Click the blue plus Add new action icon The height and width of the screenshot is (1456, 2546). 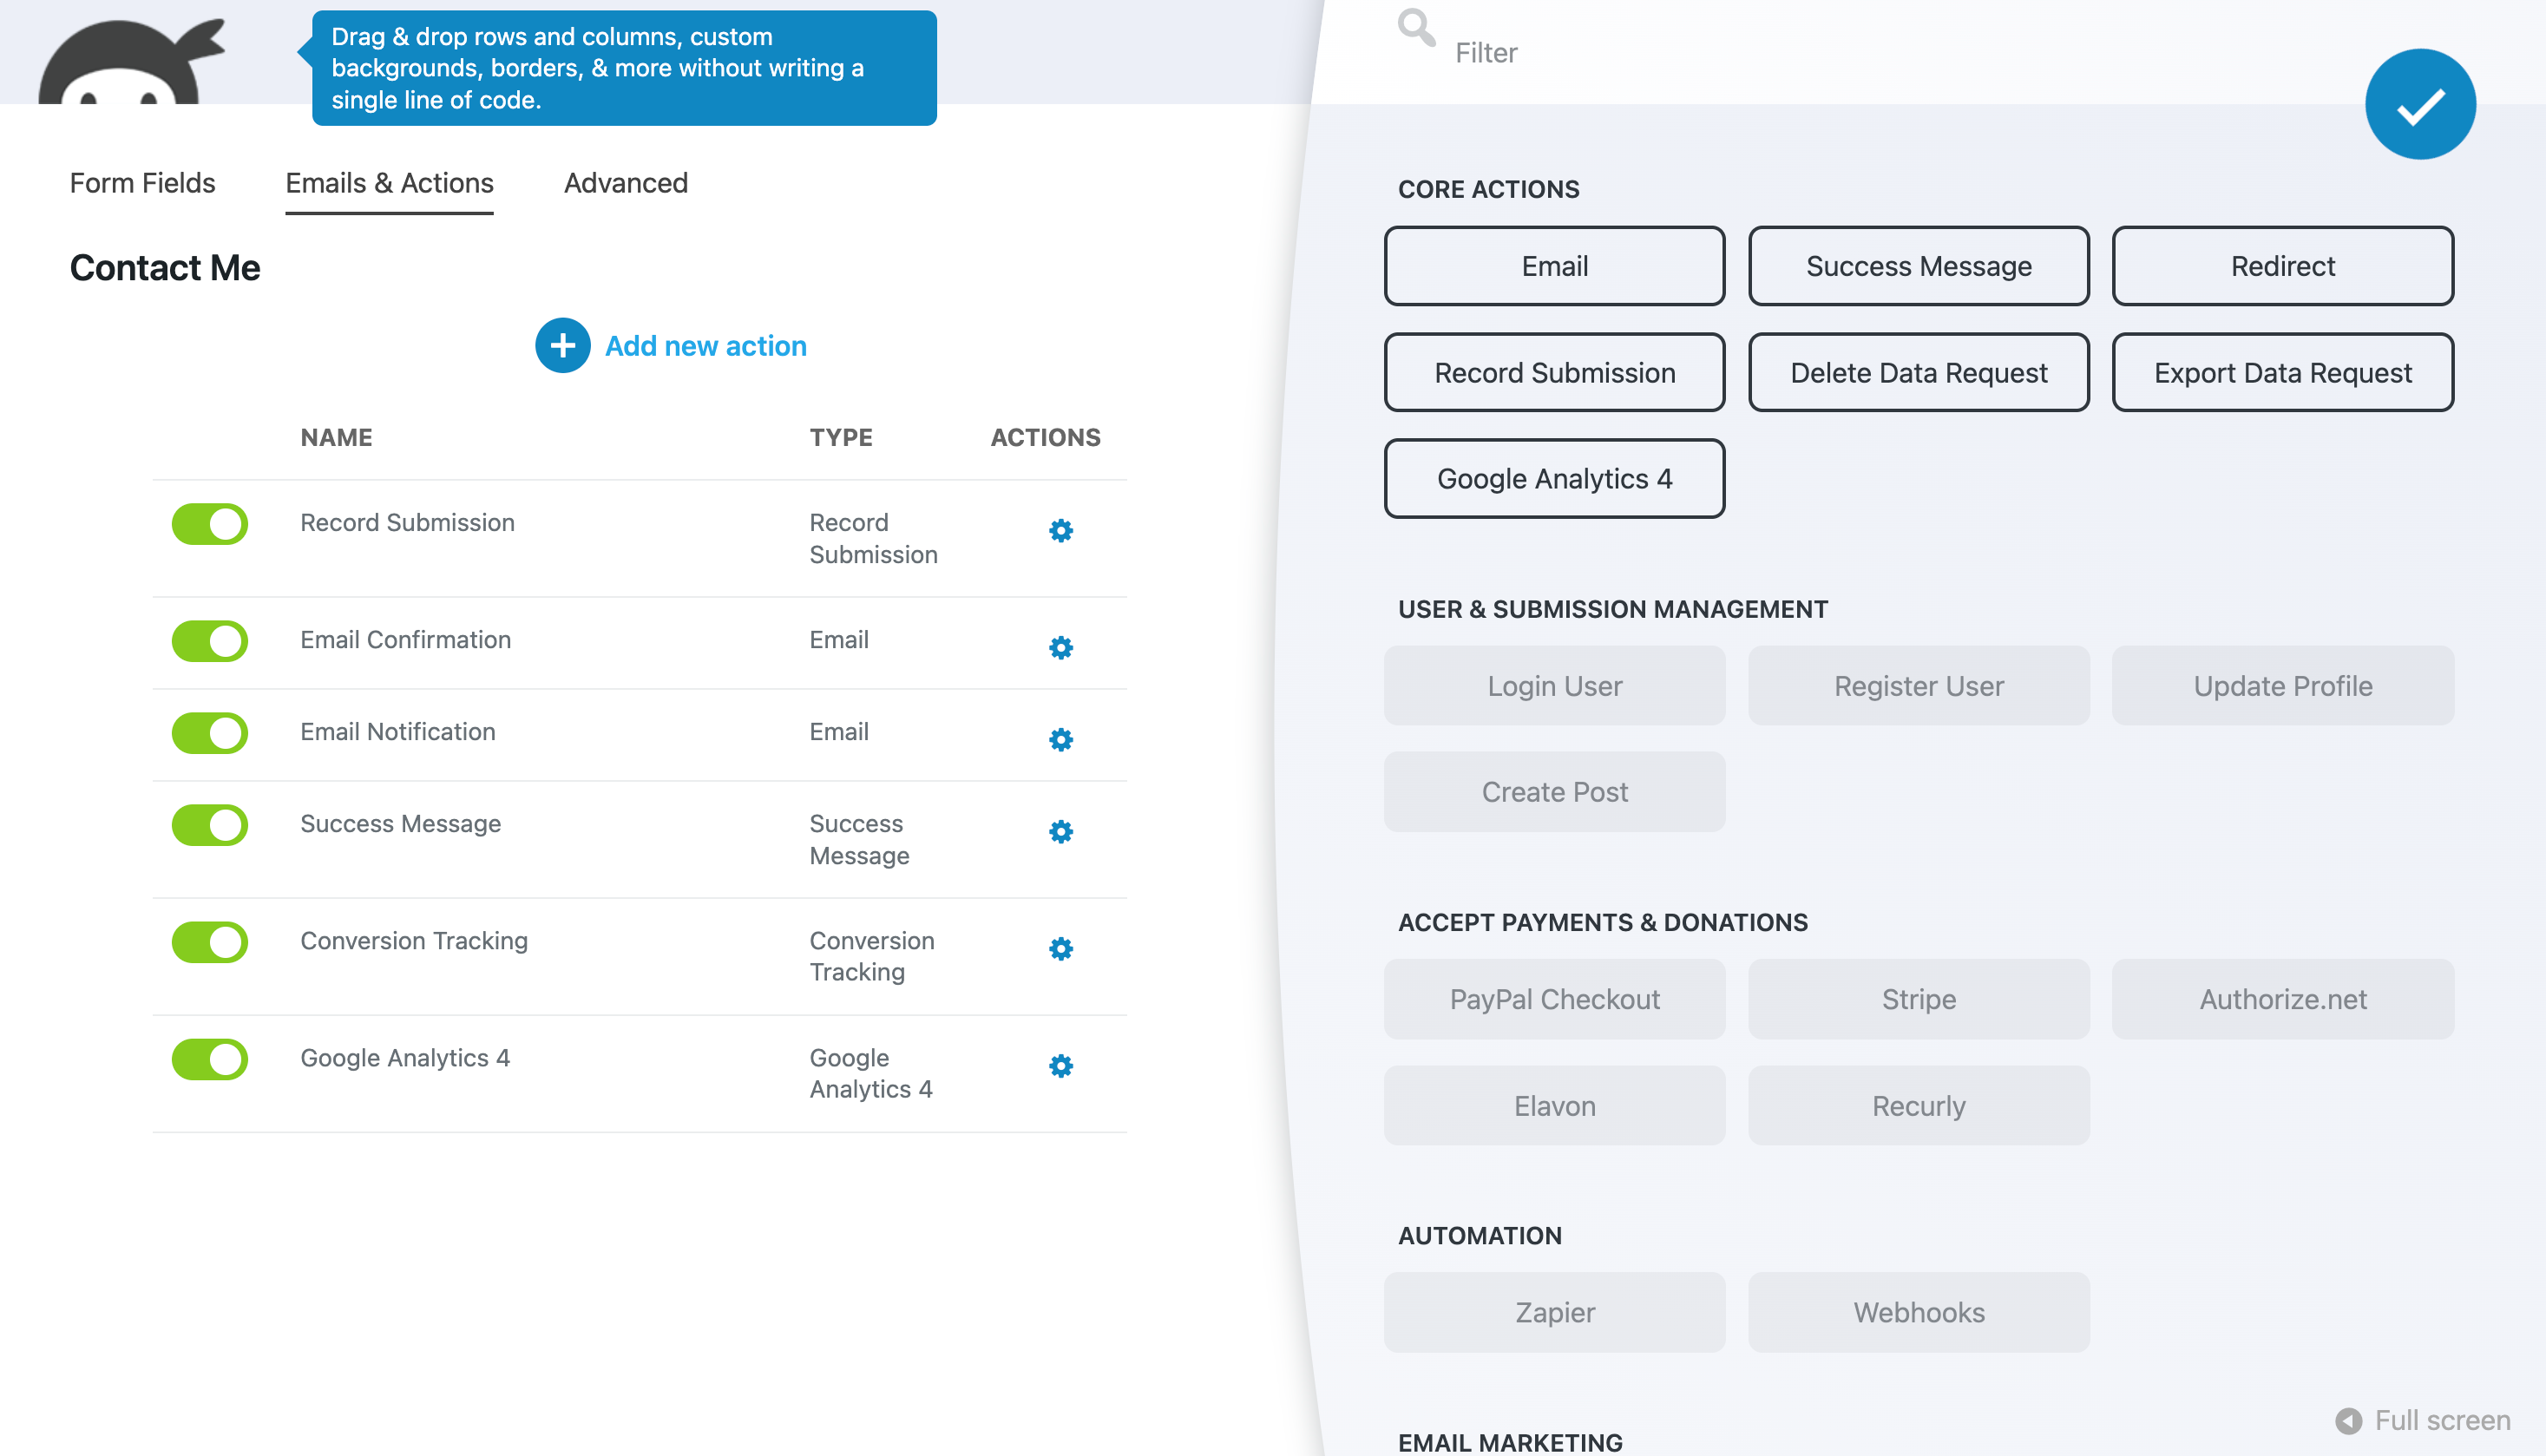[562, 346]
